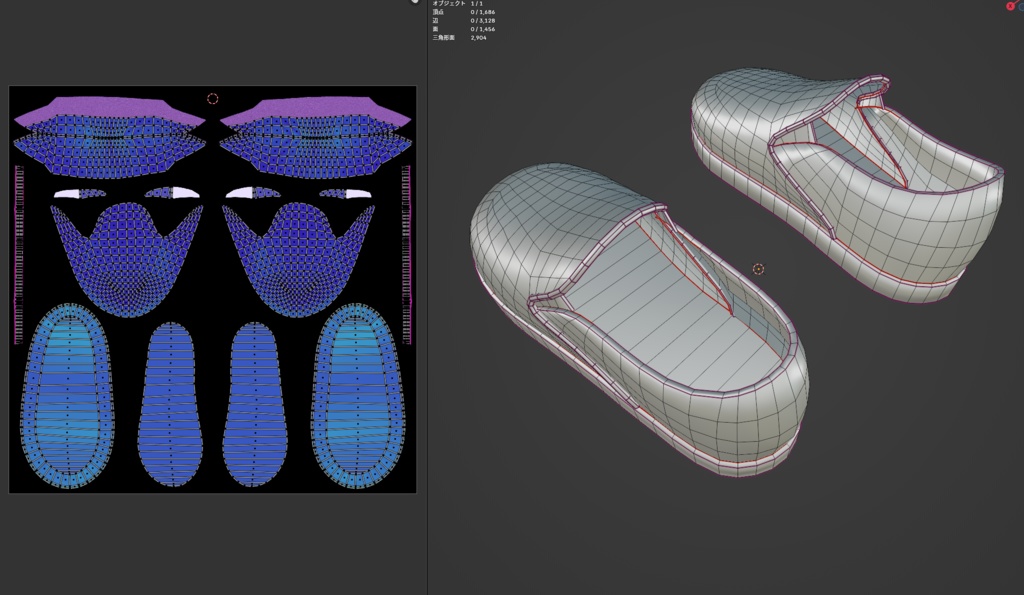Click the blue Z axis circle on the gizmo

point(1022,8)
